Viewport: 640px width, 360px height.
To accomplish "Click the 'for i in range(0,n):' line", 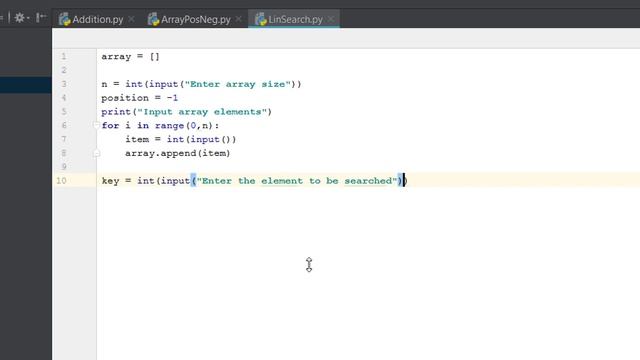I will pyautogui.click(x=160, y=126).
